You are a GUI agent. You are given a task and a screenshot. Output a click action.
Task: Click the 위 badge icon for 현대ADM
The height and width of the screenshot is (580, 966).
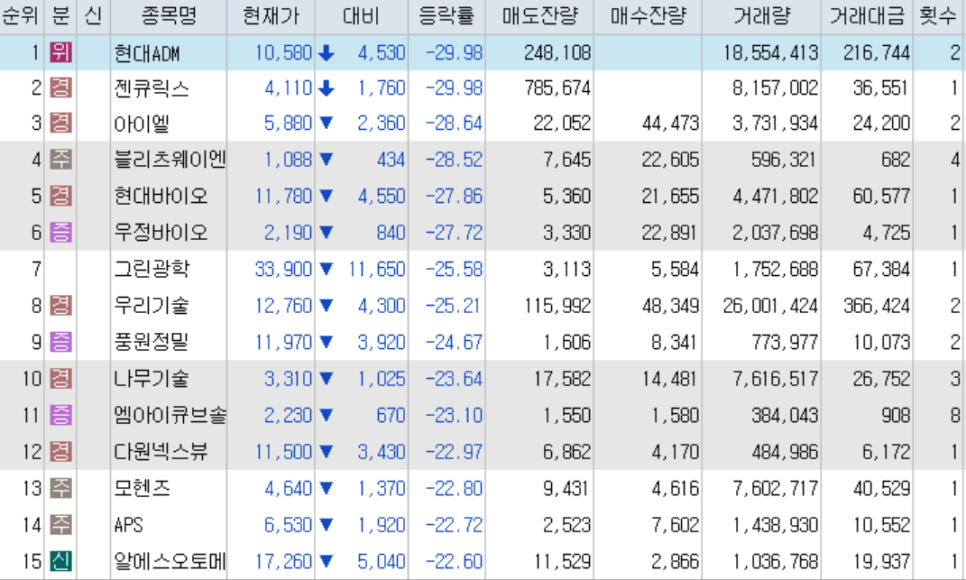(60, 52)
